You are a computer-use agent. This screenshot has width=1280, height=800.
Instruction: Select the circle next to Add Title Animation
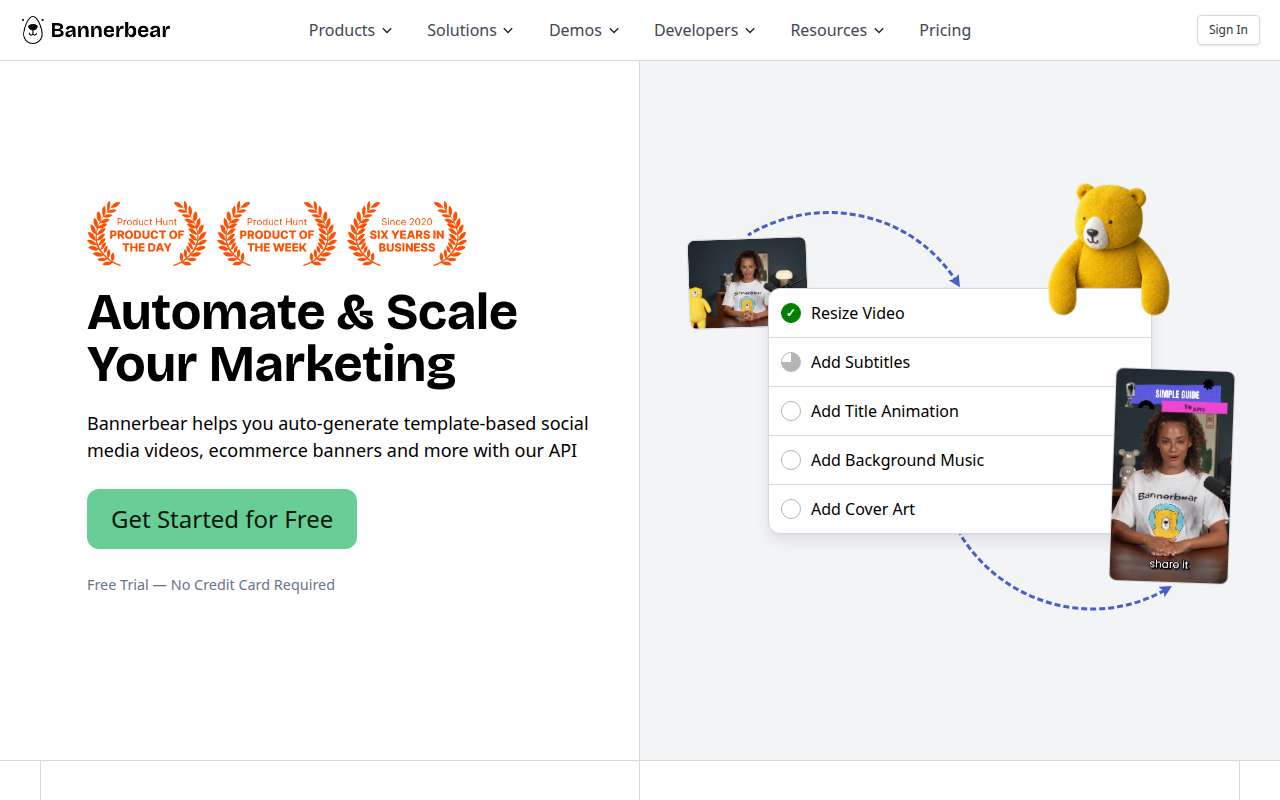pos(791,411)
